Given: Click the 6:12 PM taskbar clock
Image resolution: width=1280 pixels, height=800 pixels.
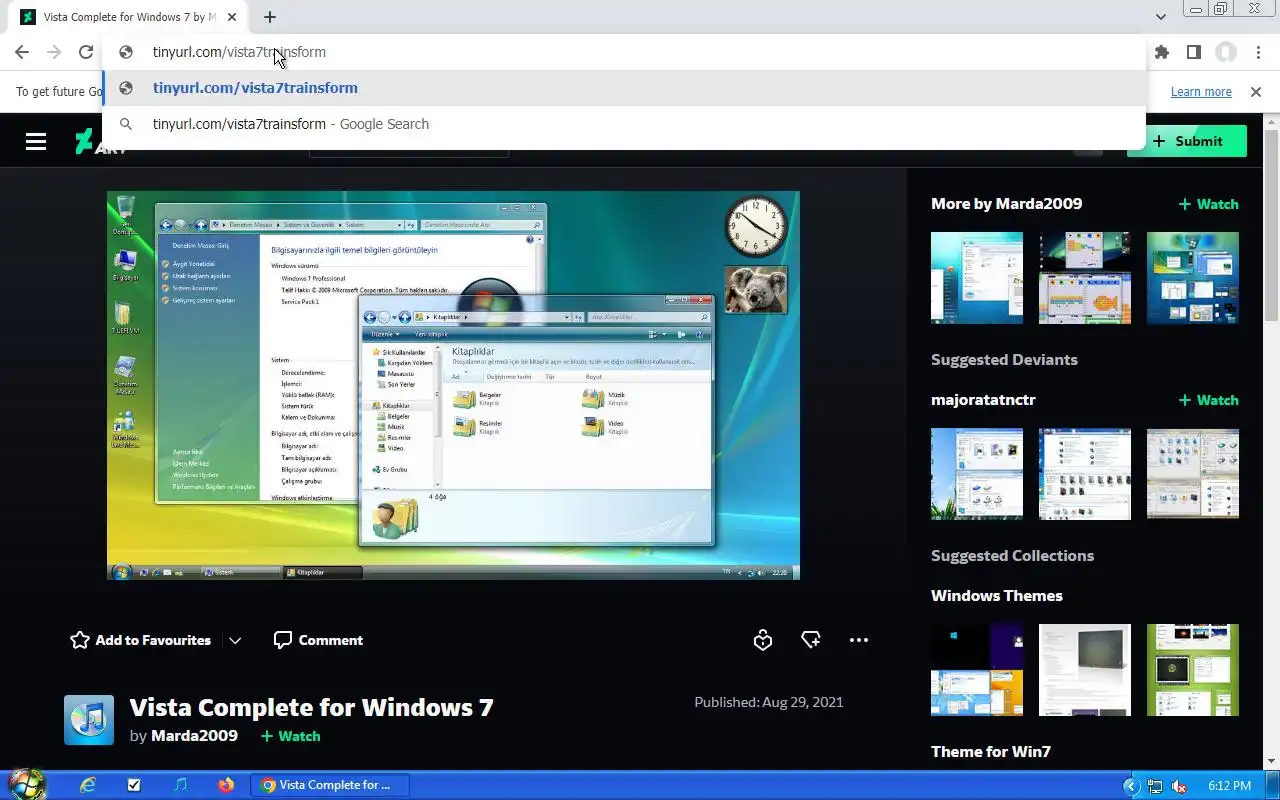Looking at the screenshot, I should tap(1230, 786).
